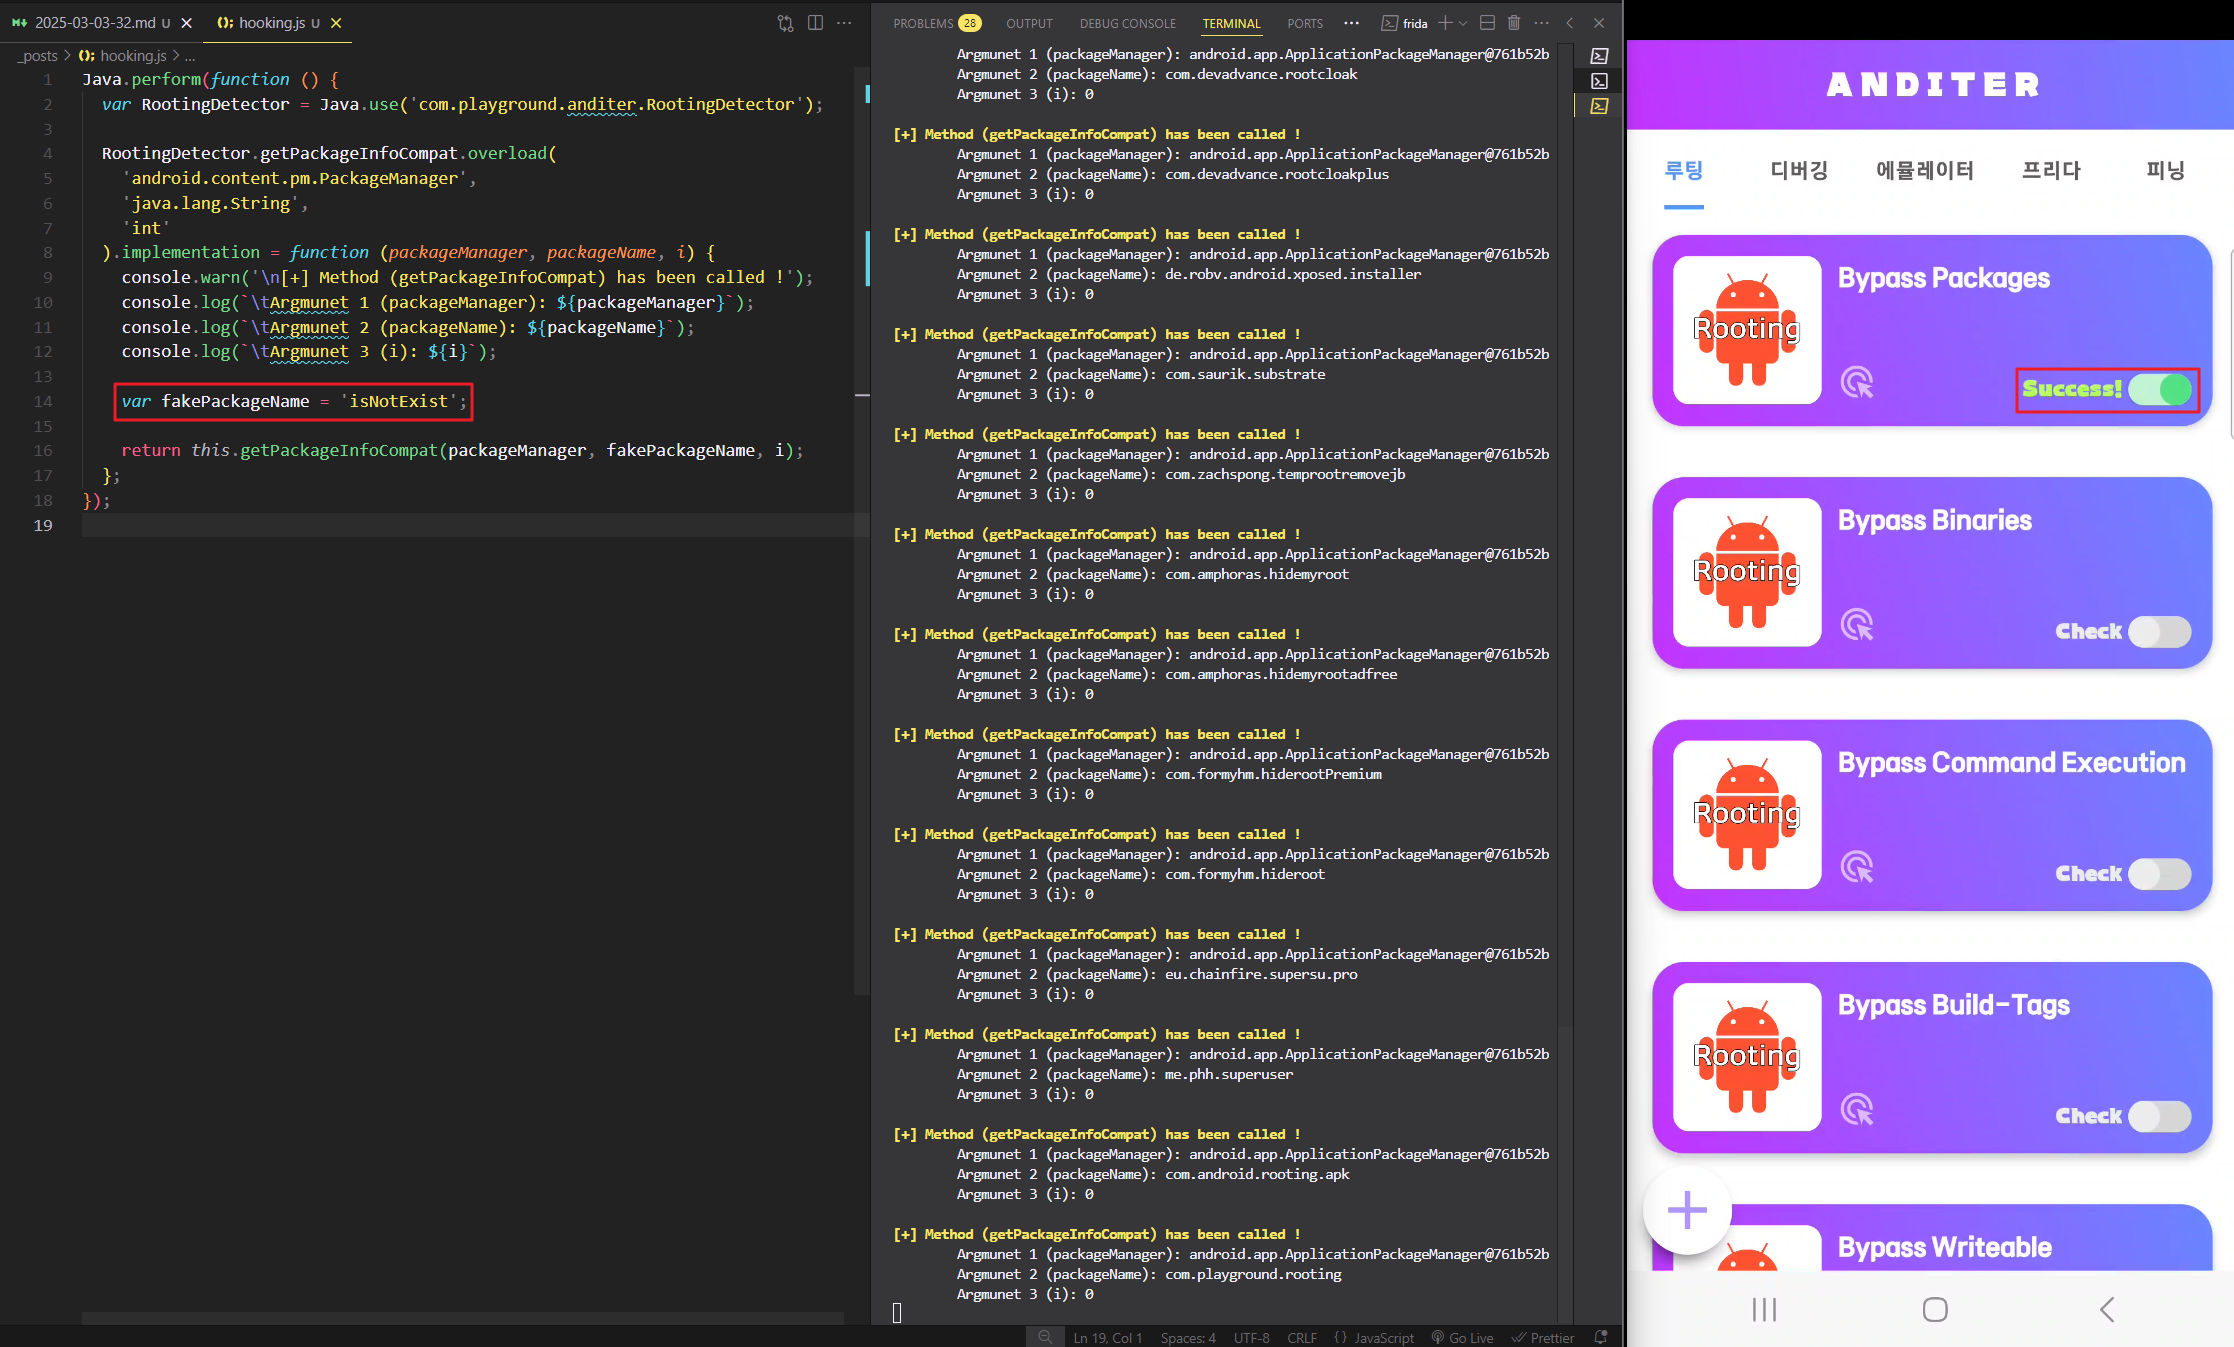Open editor more actions menu

(x=844, y=23)
